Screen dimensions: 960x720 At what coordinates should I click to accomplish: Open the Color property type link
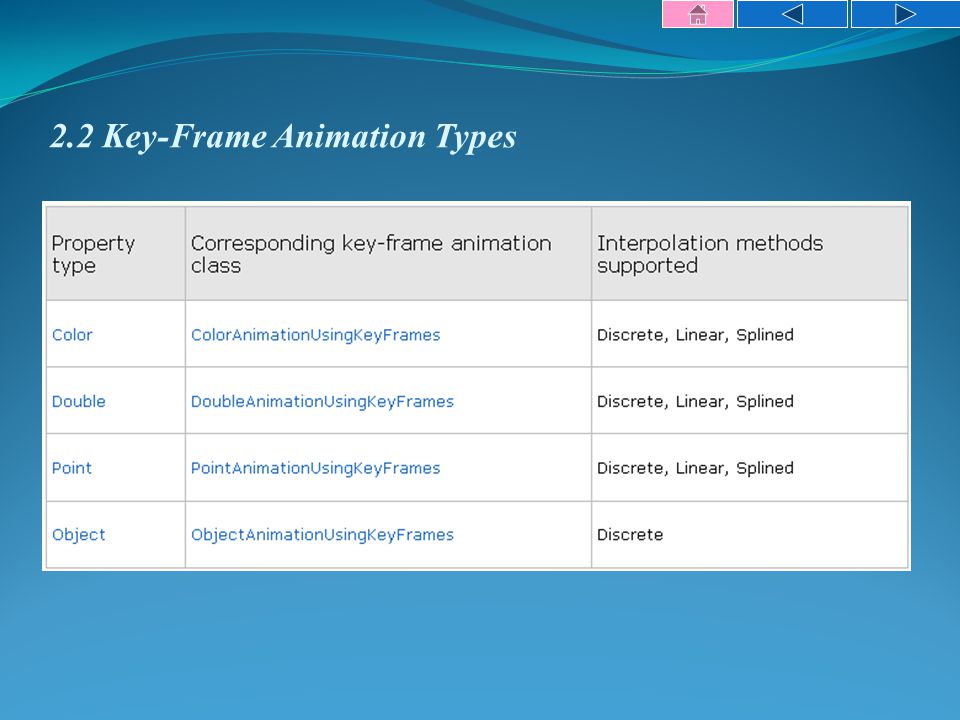point(72,335)
